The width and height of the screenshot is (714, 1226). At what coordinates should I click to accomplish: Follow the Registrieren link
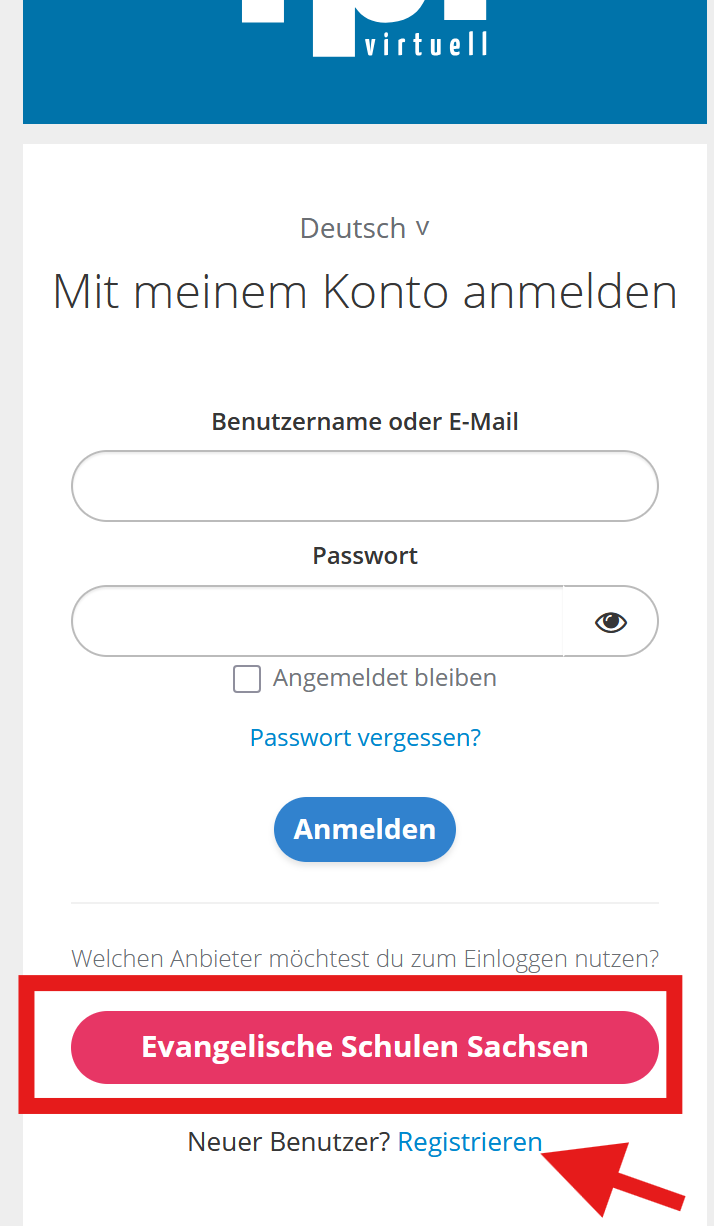(x=469, y=1142)
